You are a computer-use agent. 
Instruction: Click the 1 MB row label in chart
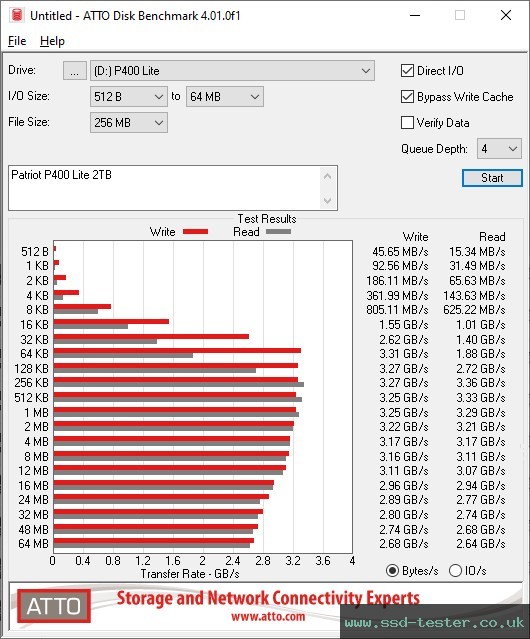pyautogui.click(x=37, y=413)
